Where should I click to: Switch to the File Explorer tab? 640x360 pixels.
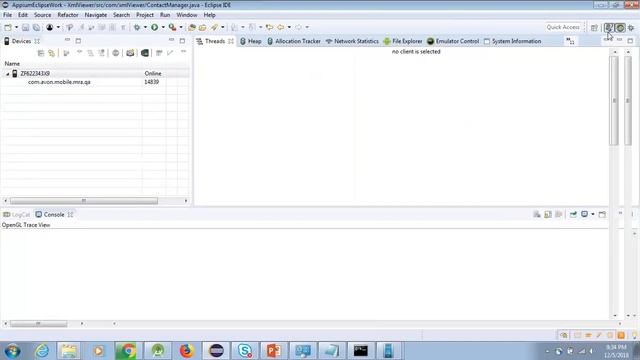tap(403, 41)
